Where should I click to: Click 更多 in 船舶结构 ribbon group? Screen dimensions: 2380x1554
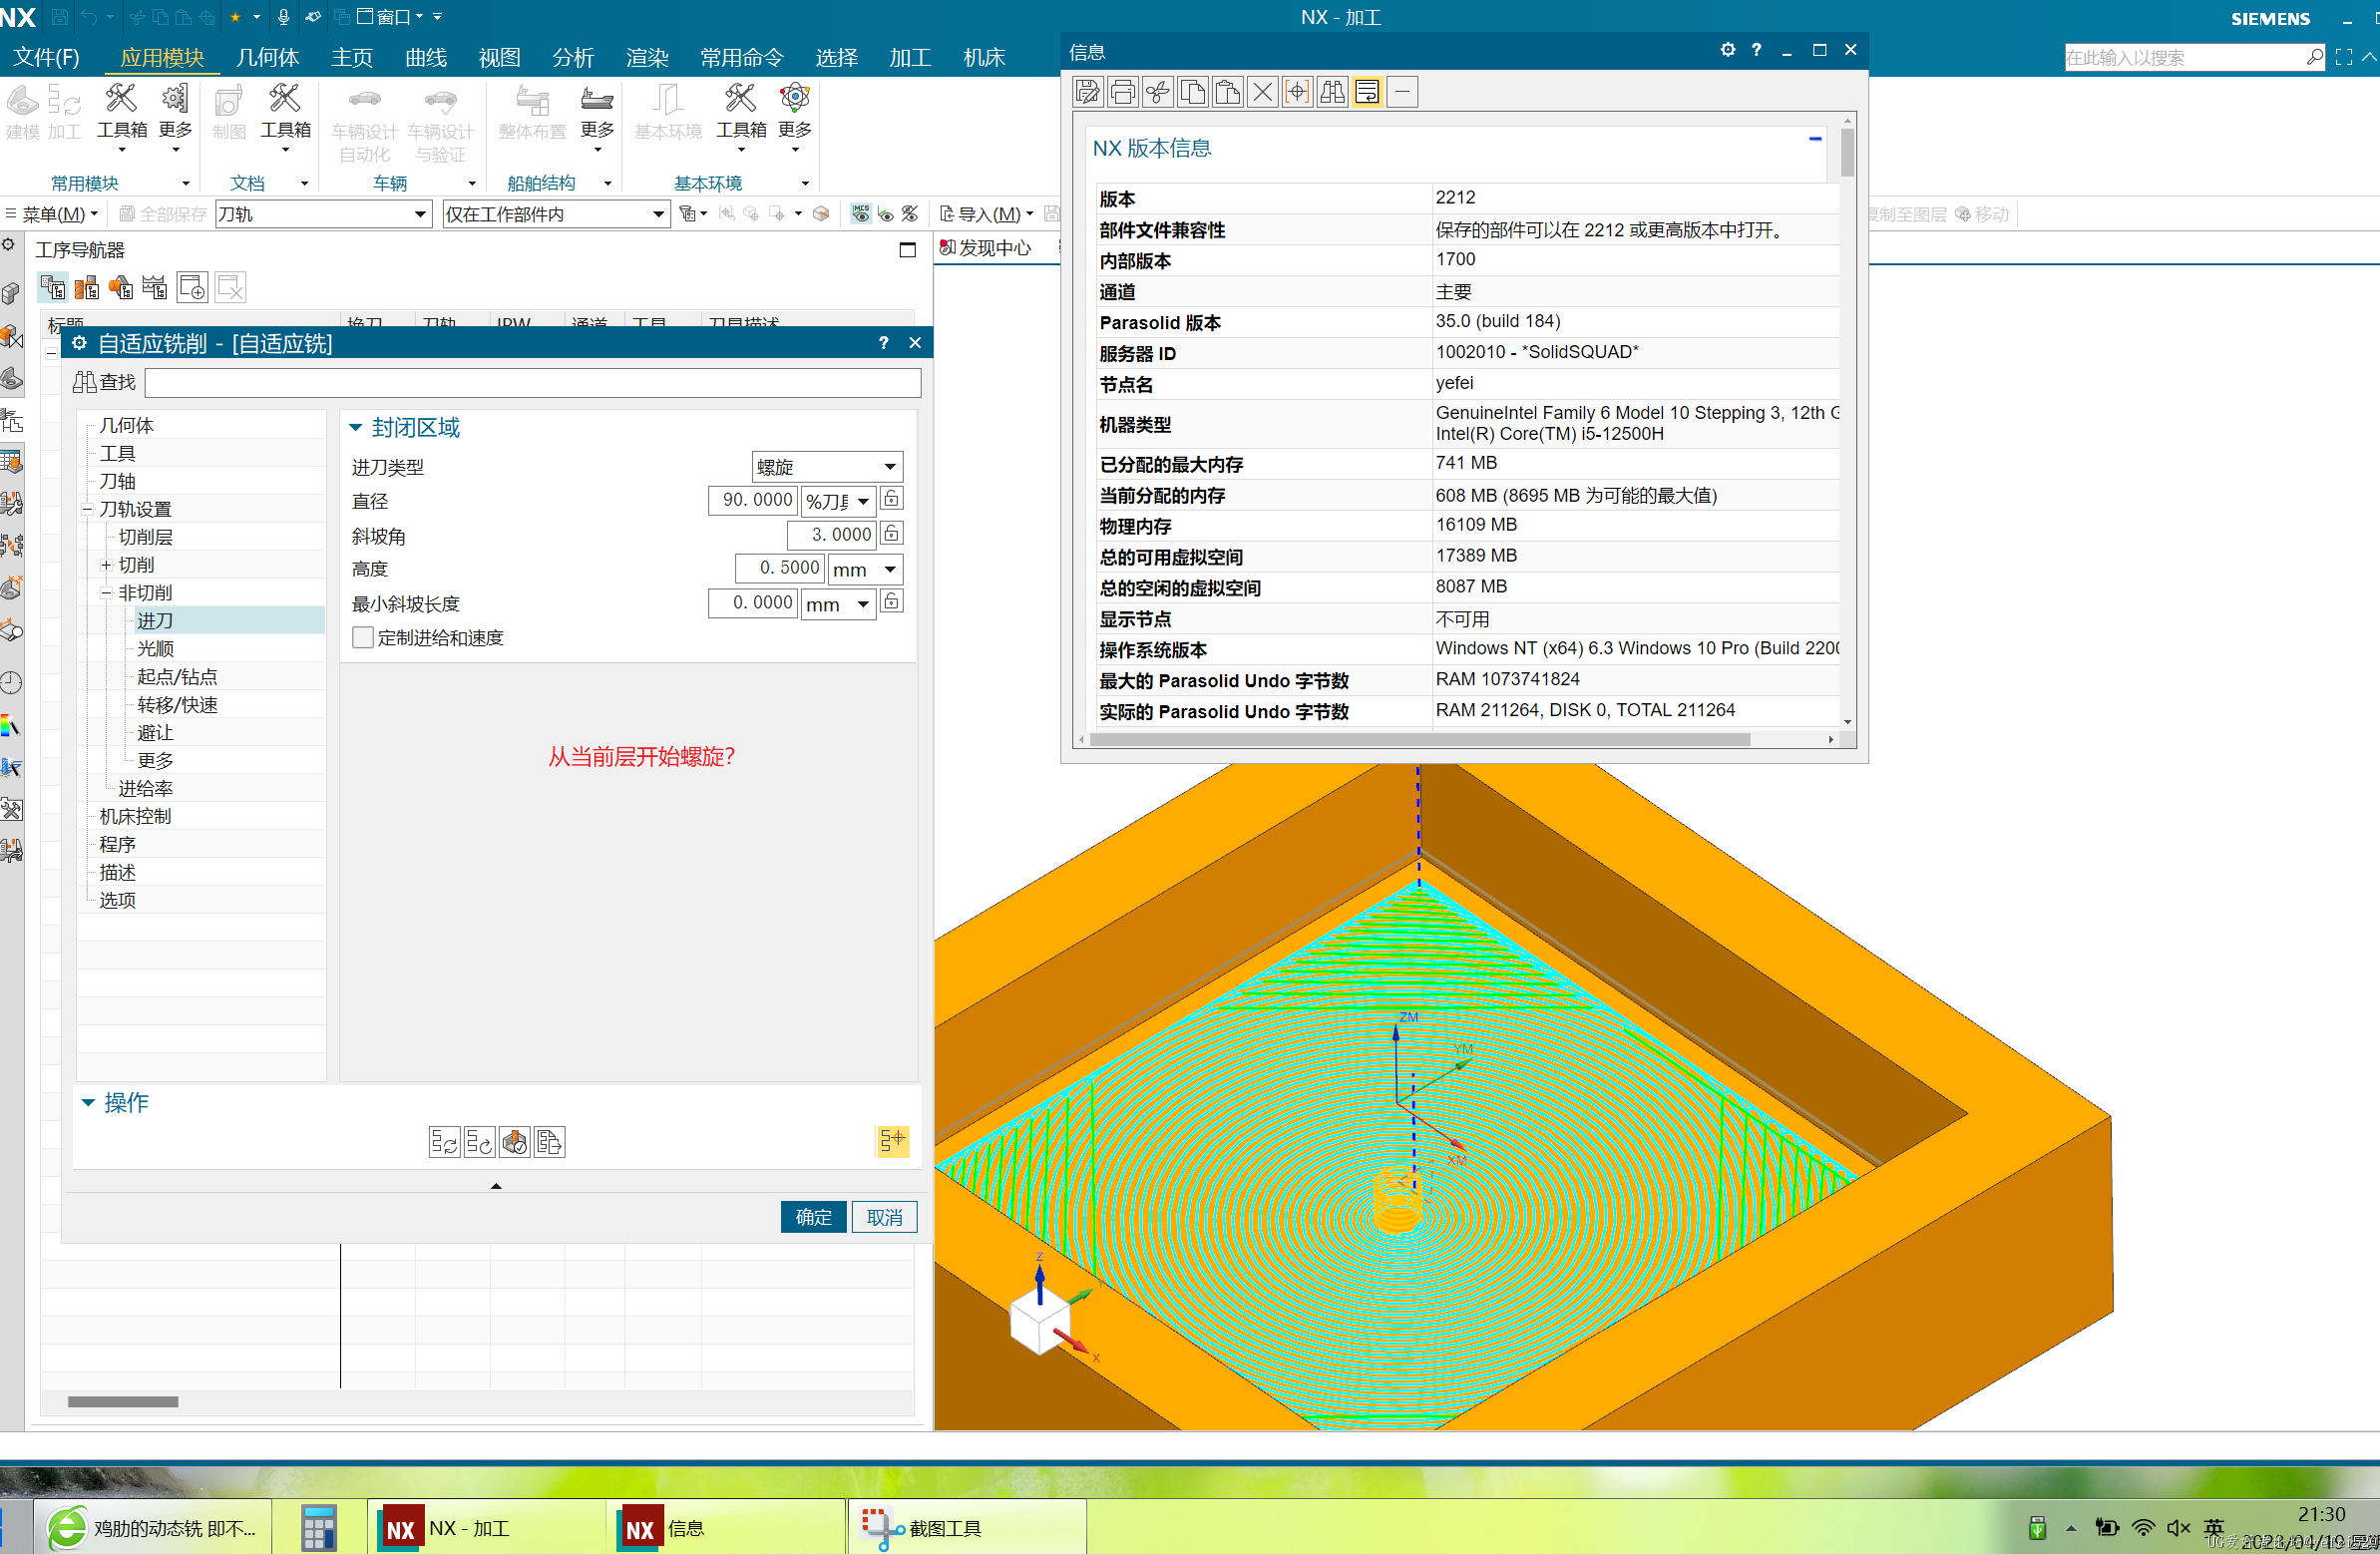point(597,118)
